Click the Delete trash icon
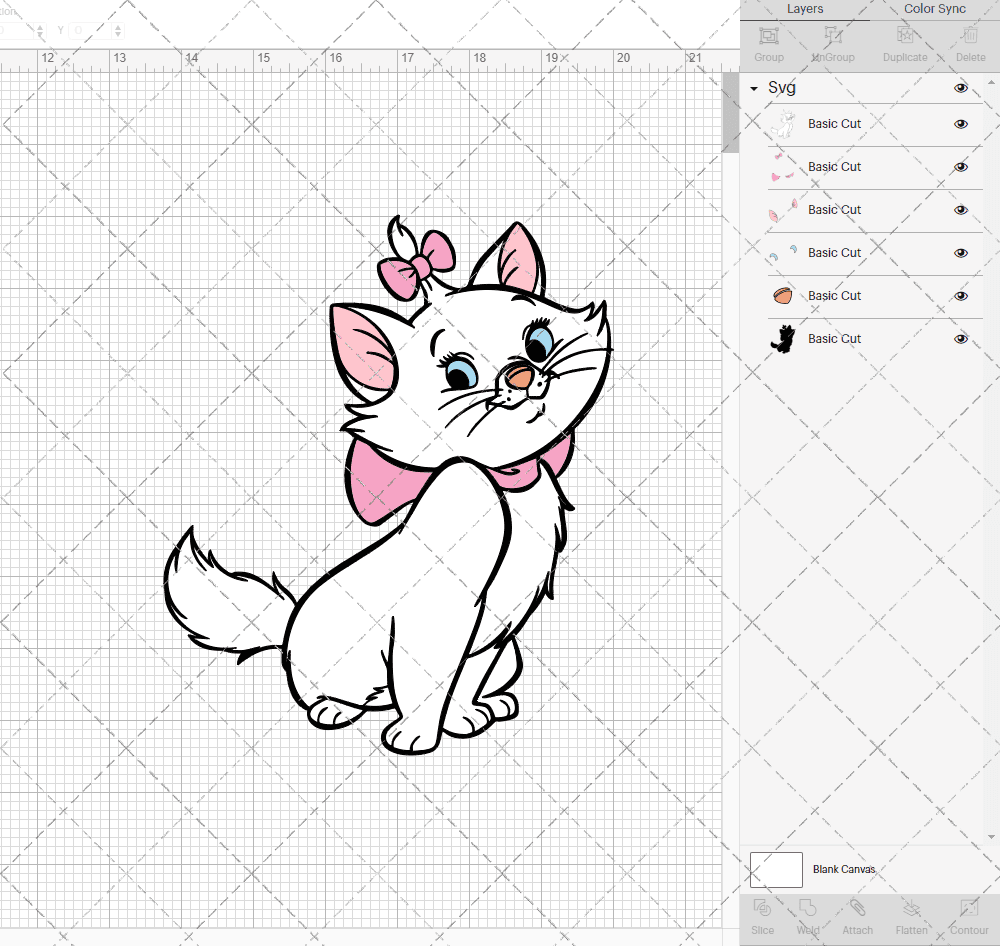 coord(970,36)
